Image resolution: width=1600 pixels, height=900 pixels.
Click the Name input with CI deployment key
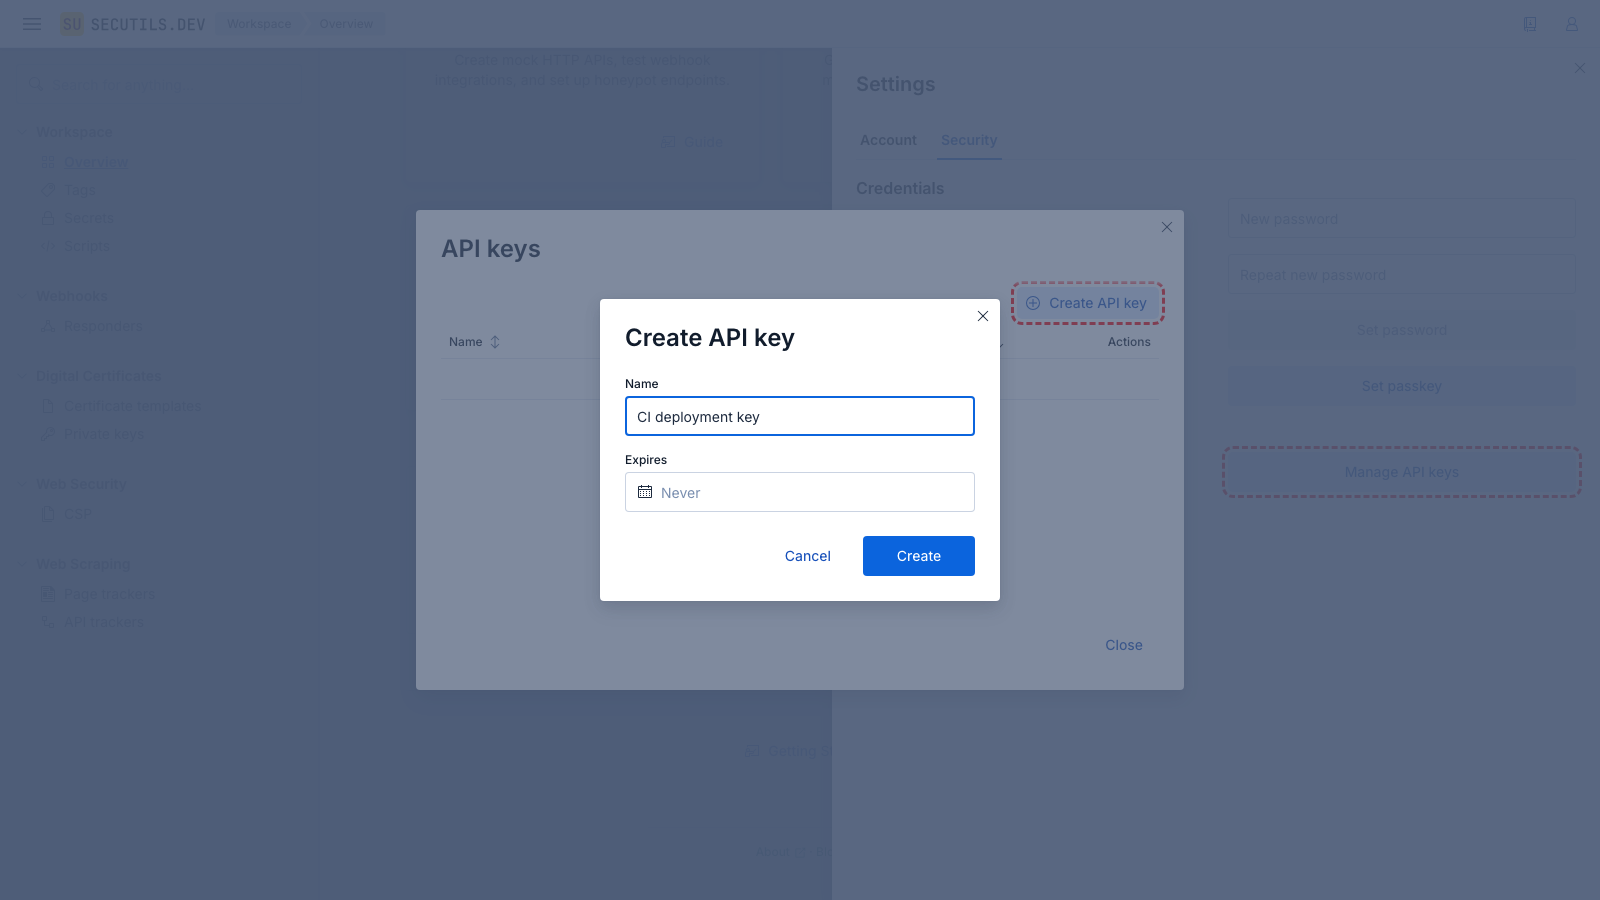[x=800, y=417]
